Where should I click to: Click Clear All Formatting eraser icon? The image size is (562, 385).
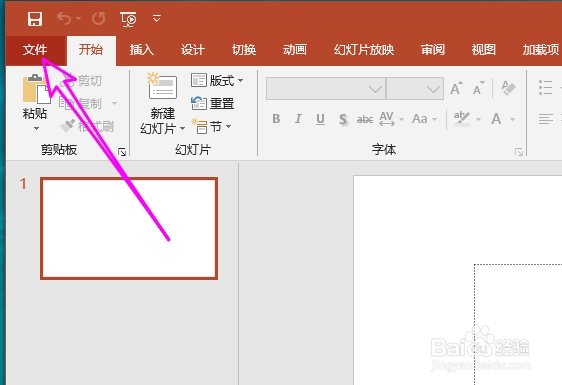point(509,88)
